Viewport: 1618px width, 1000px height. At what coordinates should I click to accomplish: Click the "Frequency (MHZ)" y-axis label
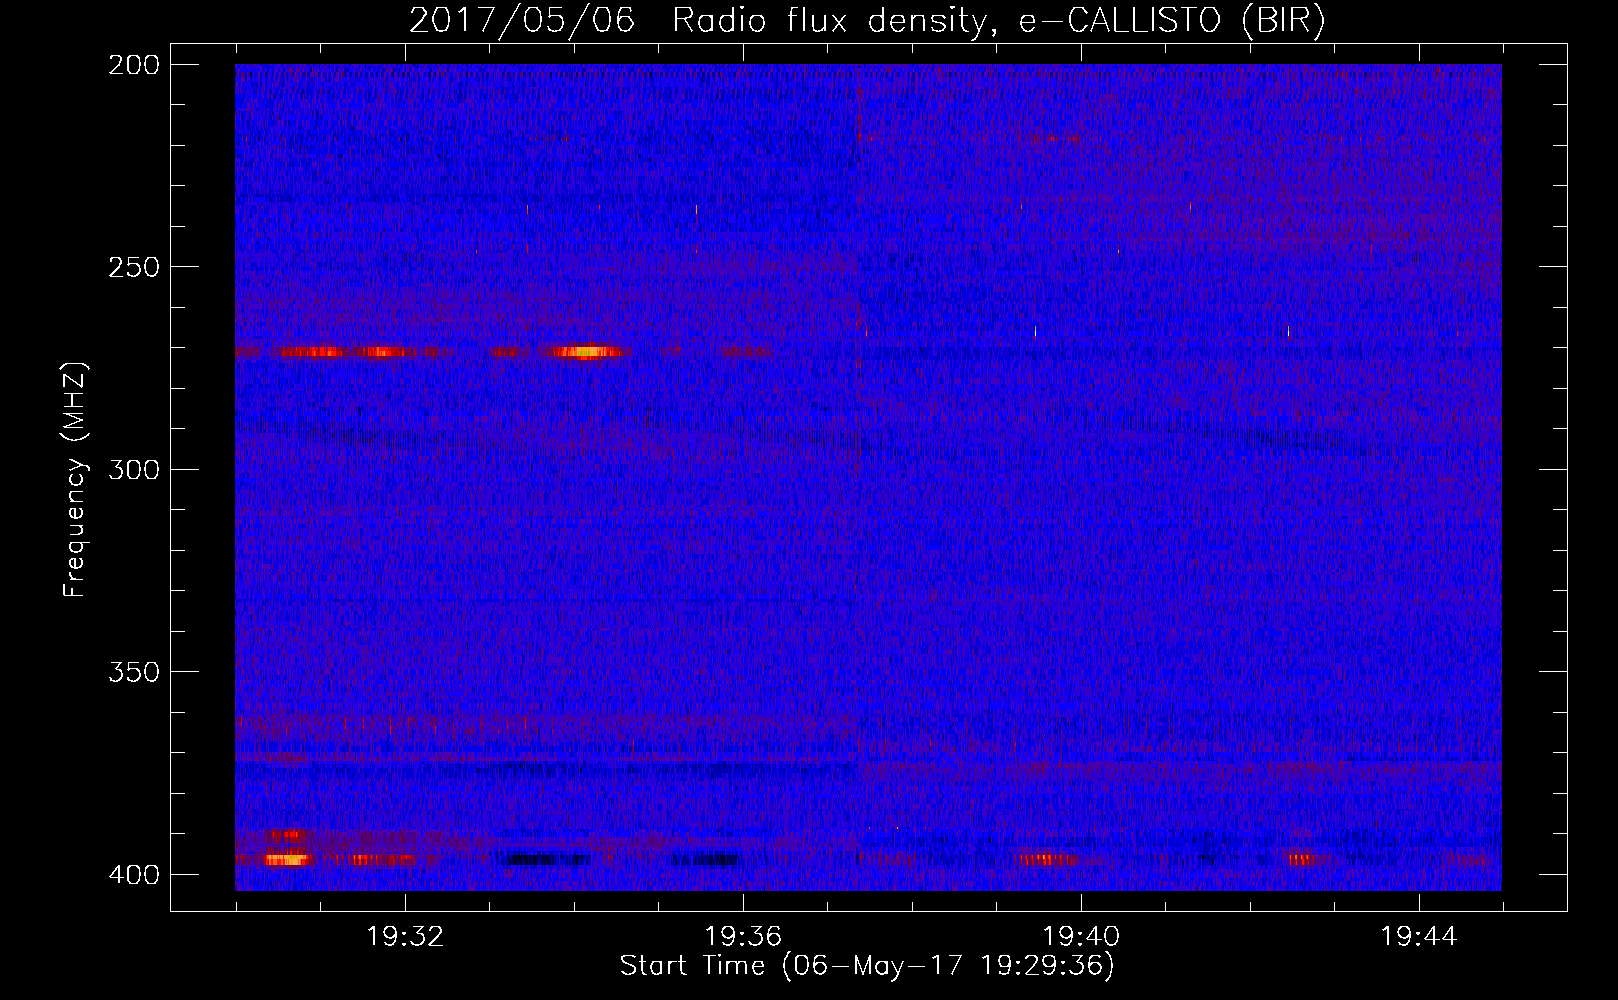point(75,479)
